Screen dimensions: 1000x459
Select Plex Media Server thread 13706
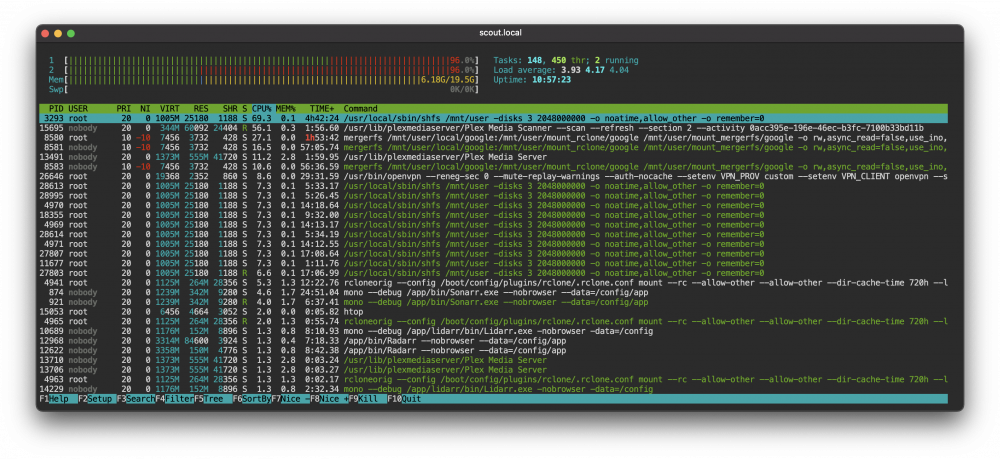click(x=493, y=369)
